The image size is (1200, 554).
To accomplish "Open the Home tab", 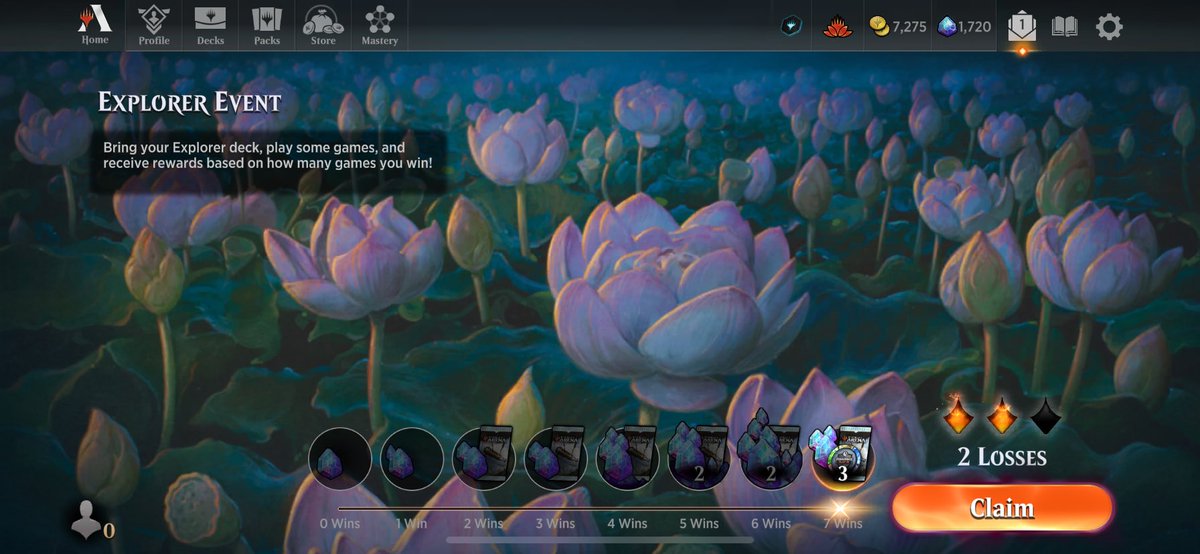I will click(95, 25).
